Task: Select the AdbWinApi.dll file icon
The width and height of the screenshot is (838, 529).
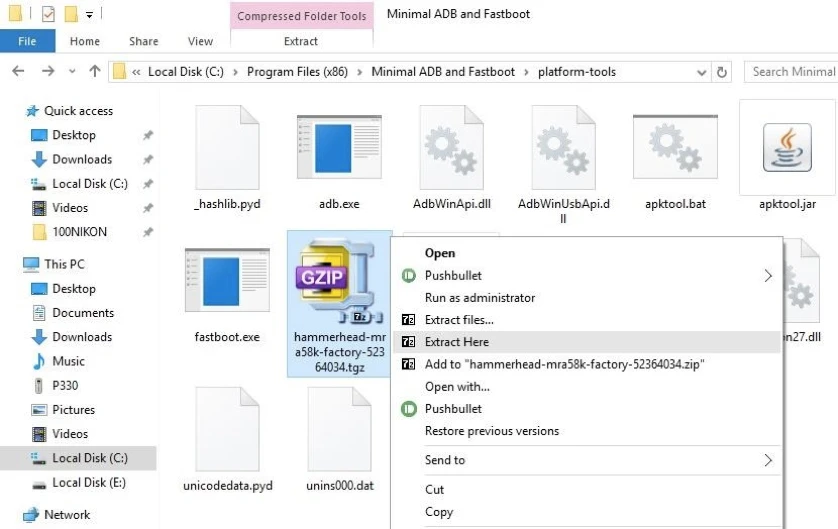Action: [x=451, y=151]
